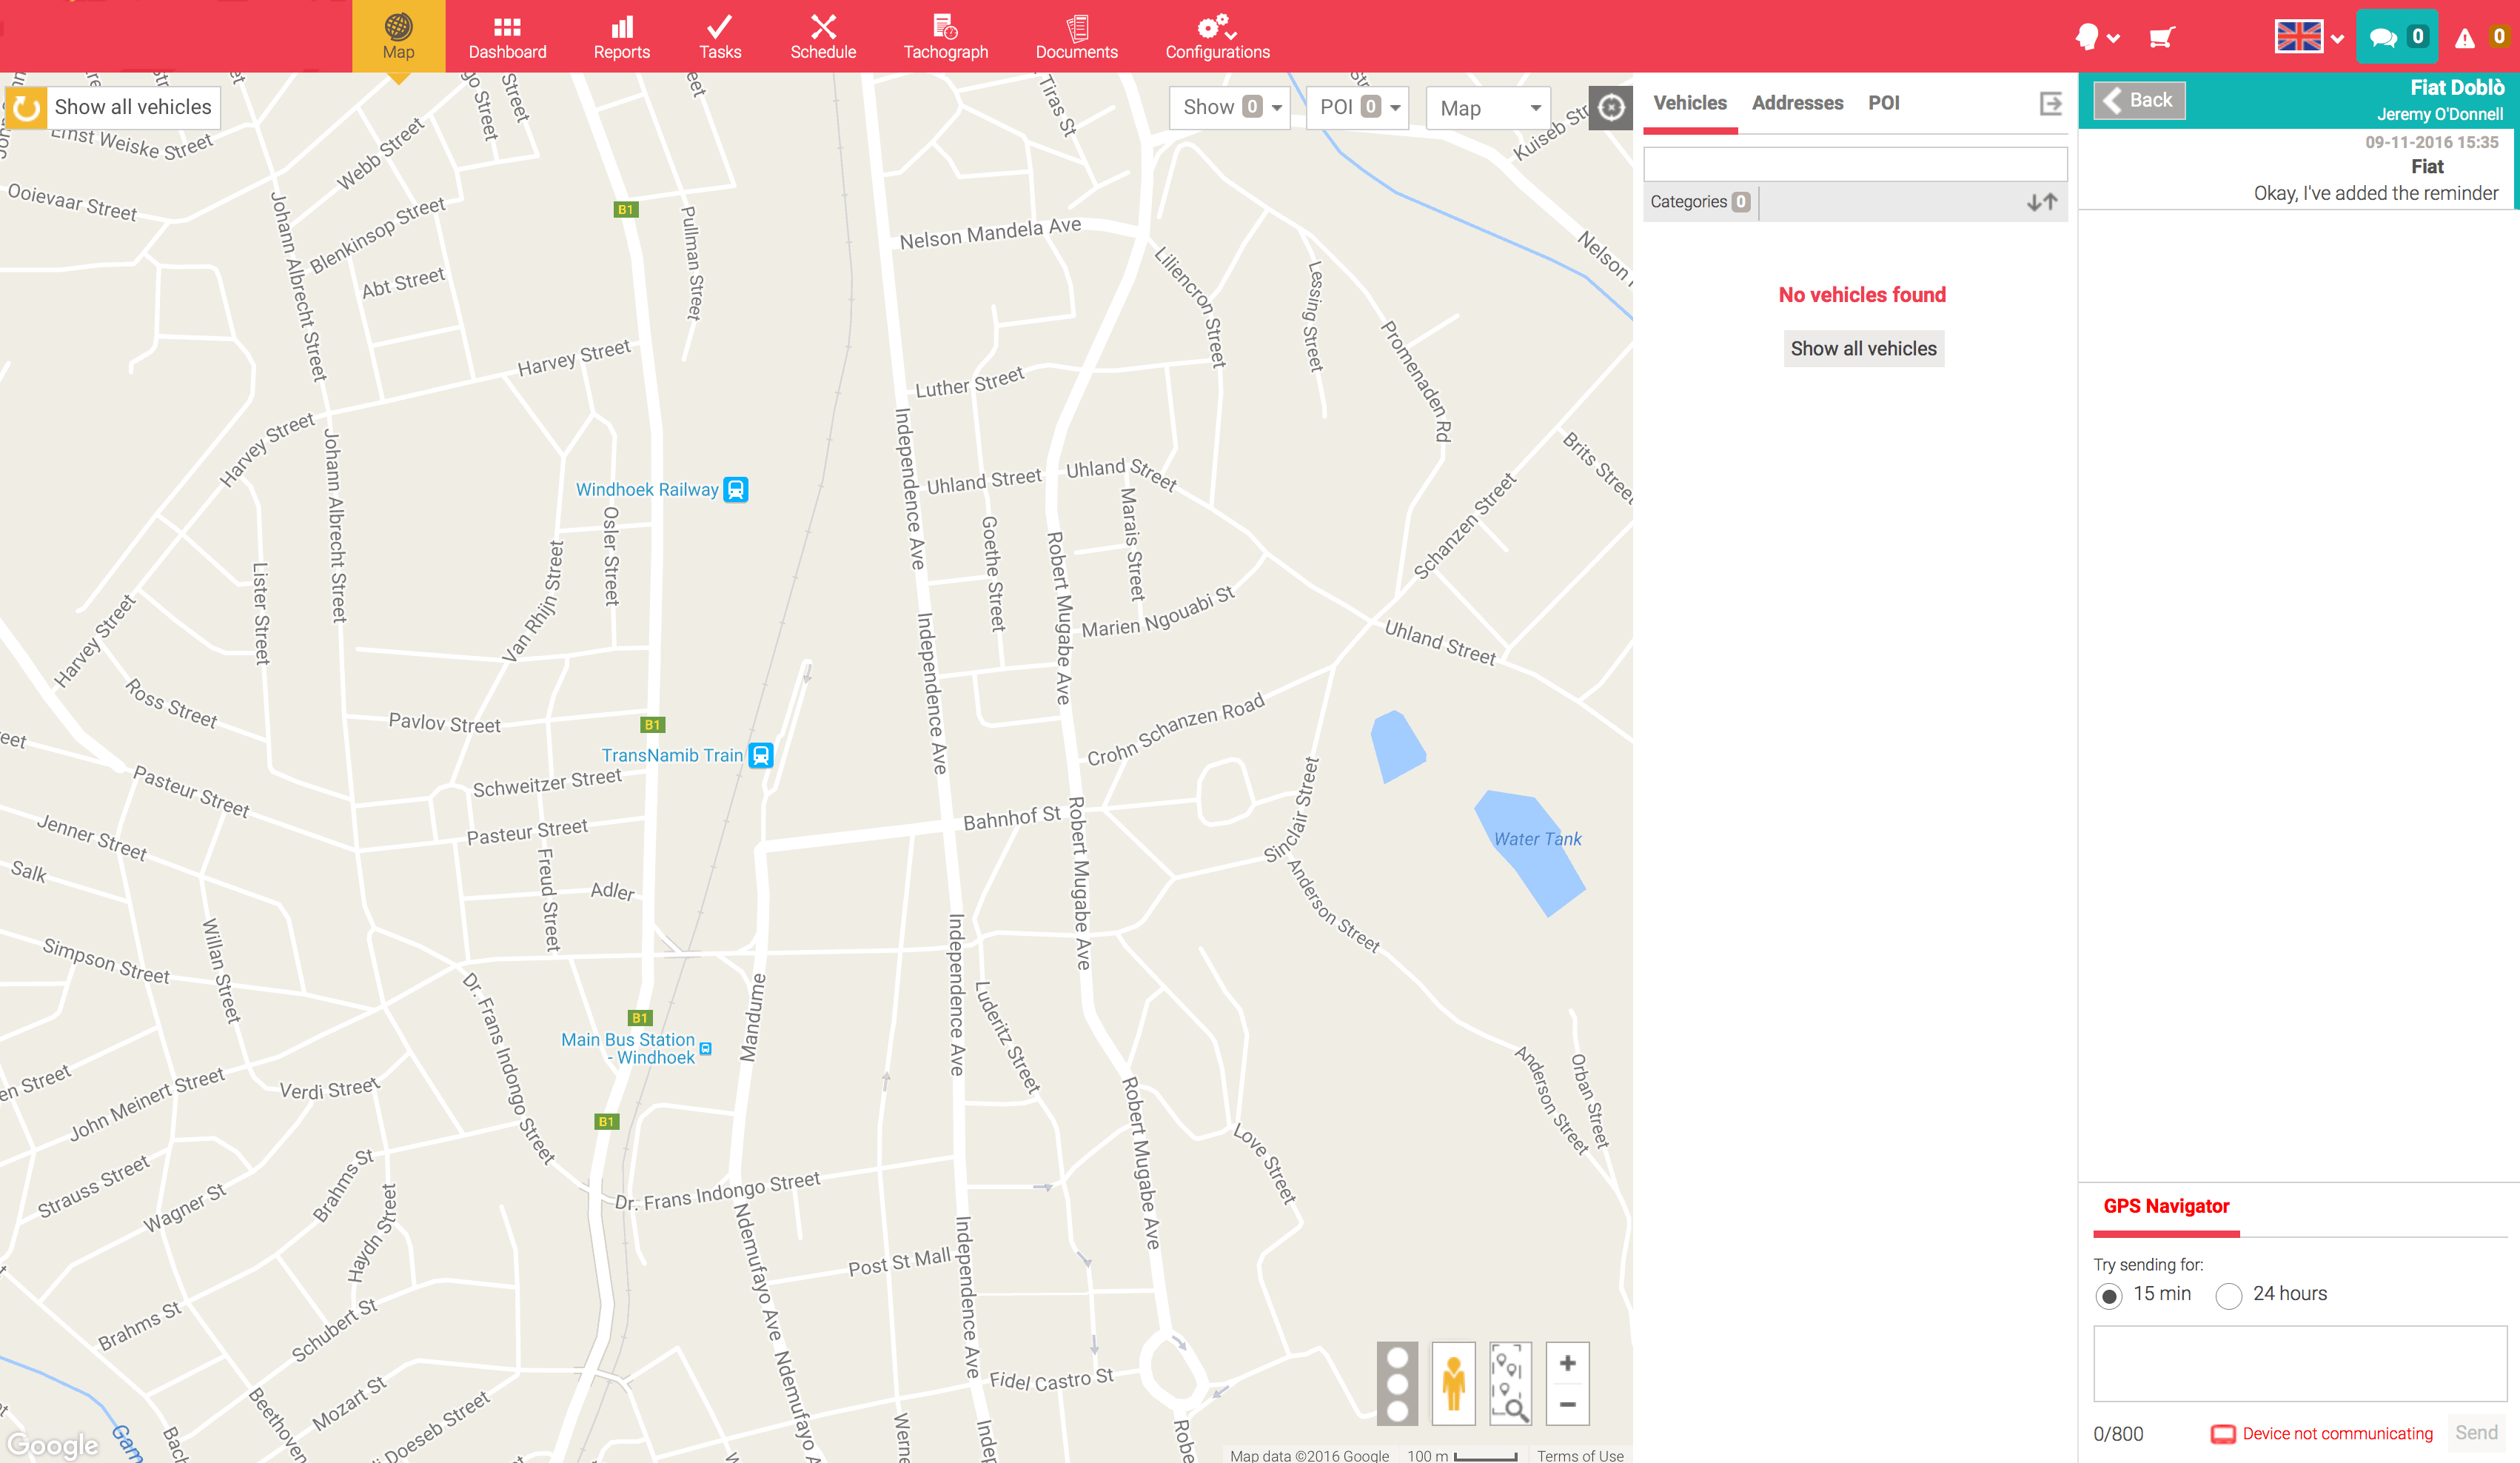Click the traffic light layer icon
Viewport: 2520px width, 1463px height.
pyautogui.click(x=1397, y=1384)
